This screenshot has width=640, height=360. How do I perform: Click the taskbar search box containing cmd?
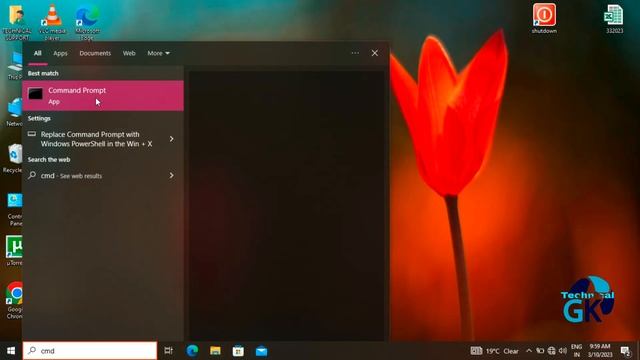(90, 351)
